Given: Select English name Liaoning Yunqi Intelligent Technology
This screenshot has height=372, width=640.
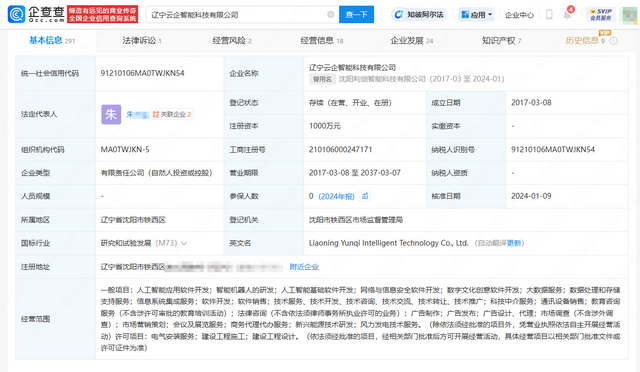Looking at the screenshot, I should click(388, 243).
